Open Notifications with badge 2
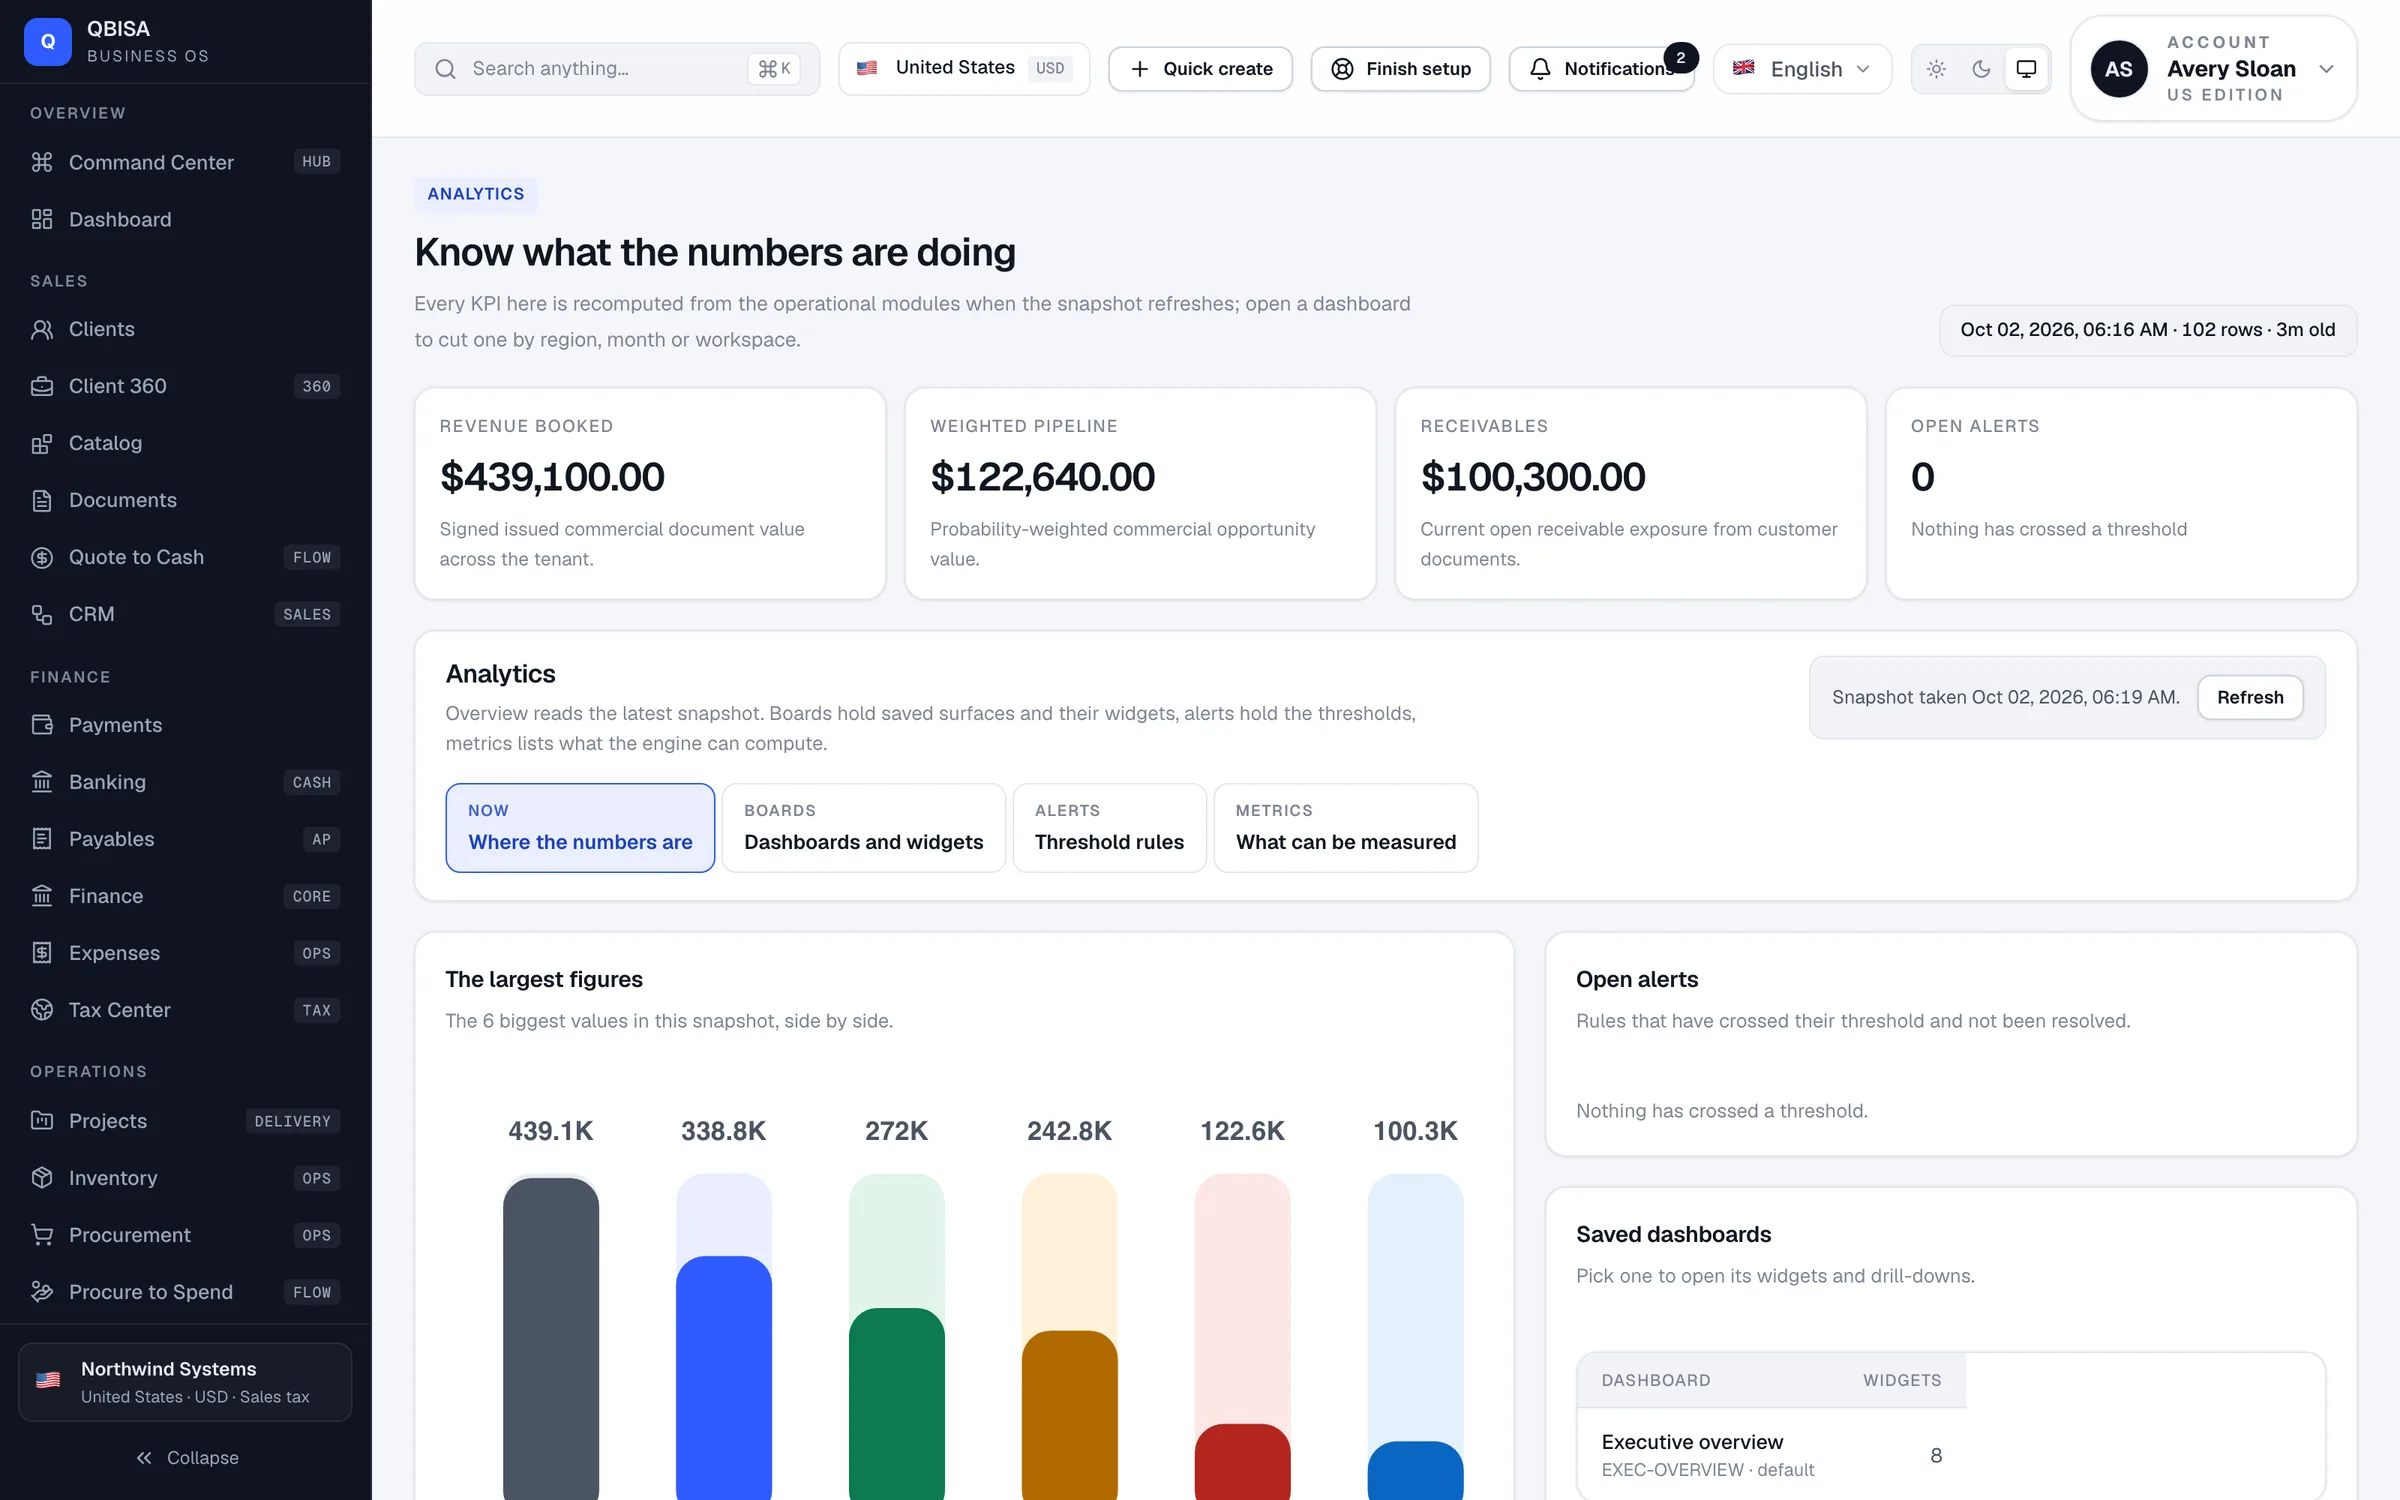Image resolution: width=2400 pixels, height=1500 pixels. tap(1602, 69)
